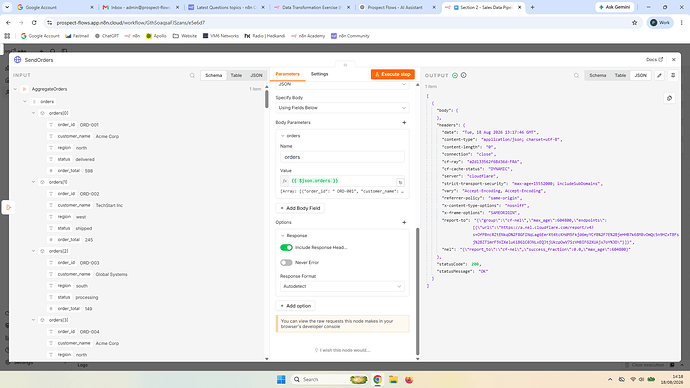Open a new browser tab
Image resolution: width=690 pixels, height=388 pixels.
pyautogui.click(x=532, y=7)
